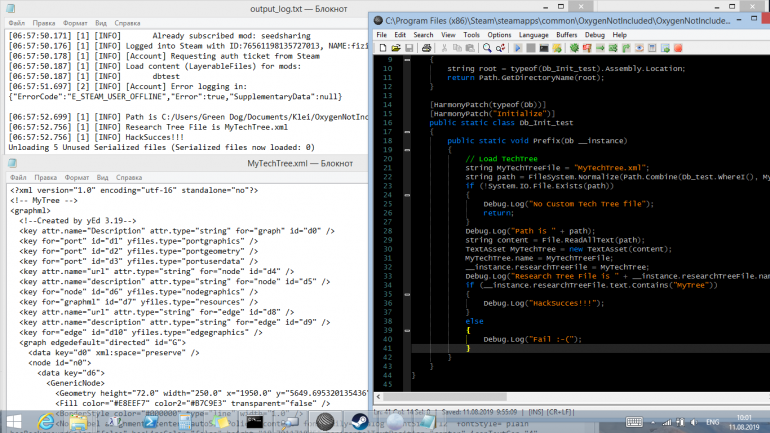Open the Steam taskbar icon
The image size is (770, 433).
pyautogui.click(x=359, y=422)
